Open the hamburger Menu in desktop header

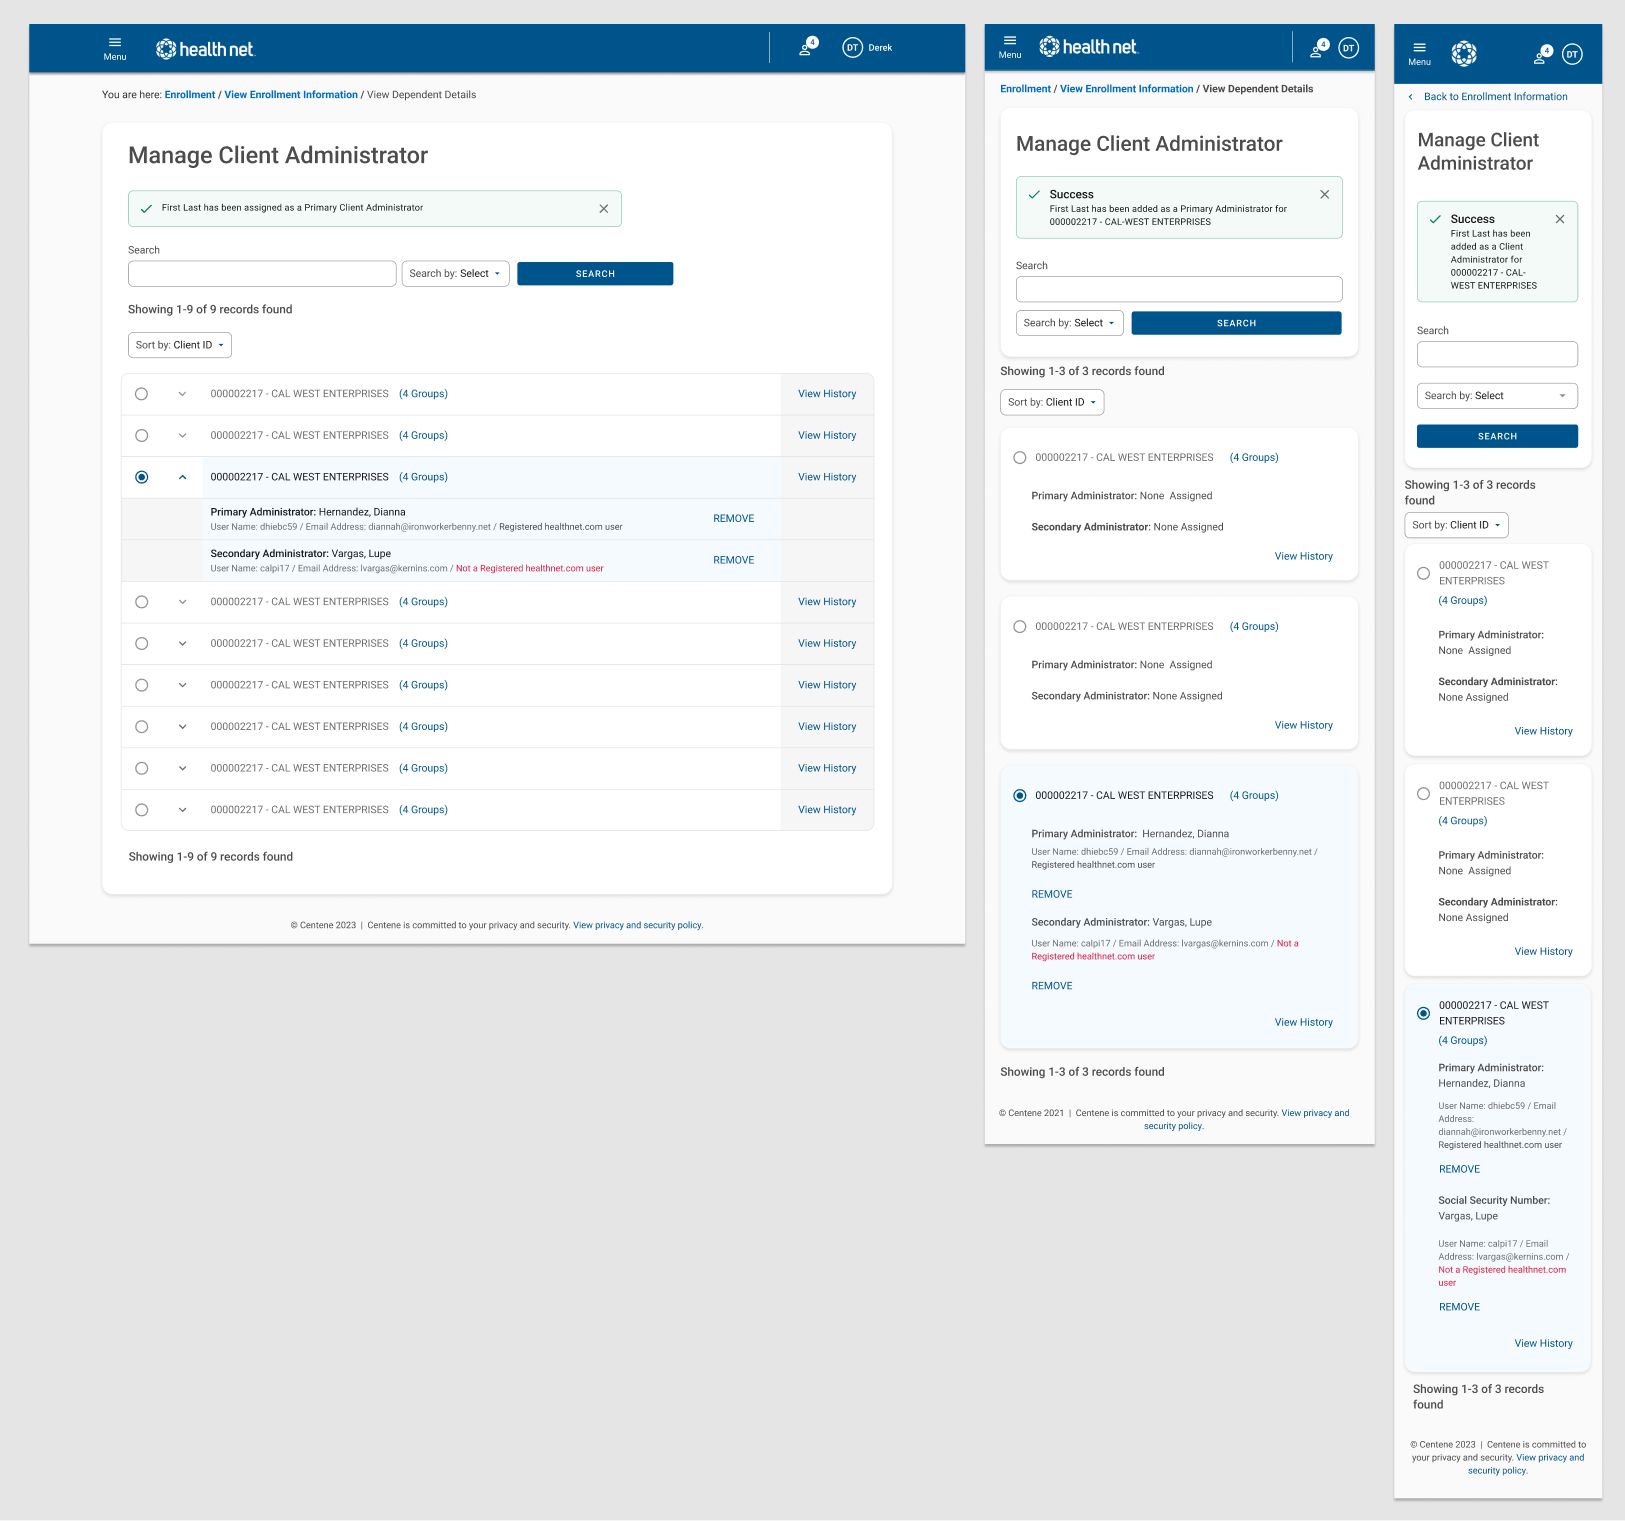pyautogui.click(x=115, y=48)
